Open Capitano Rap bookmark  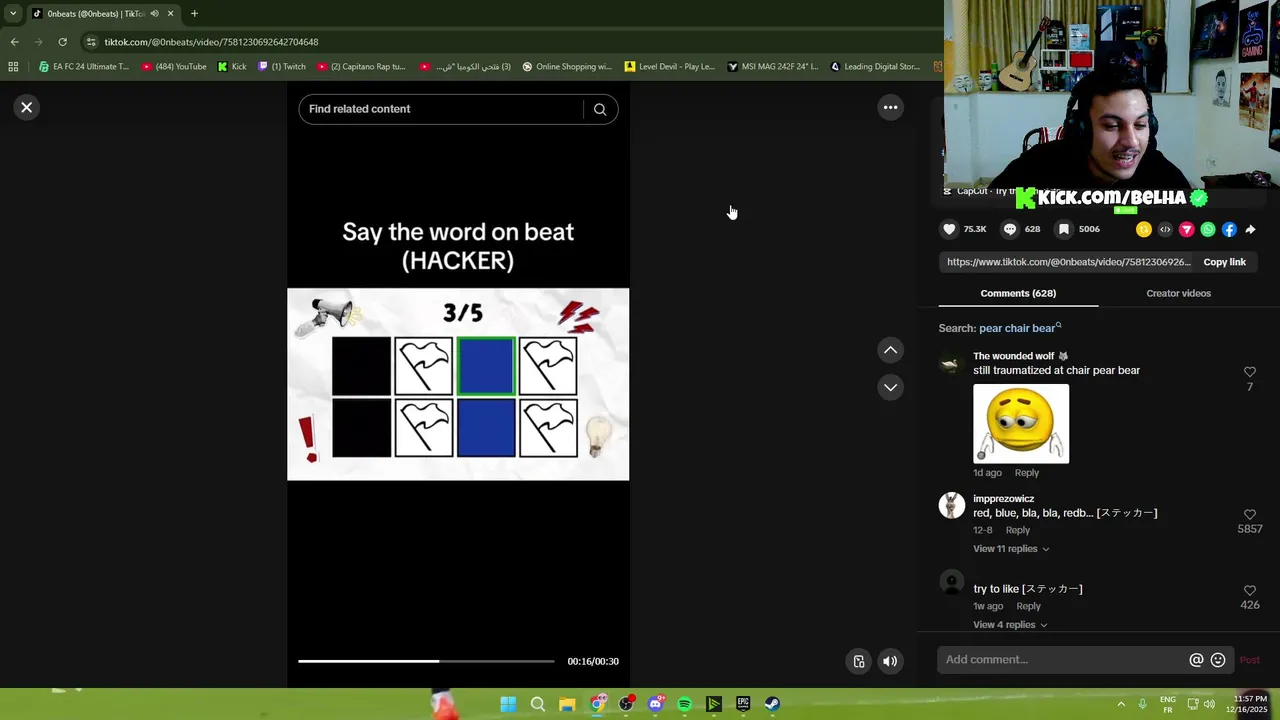[x=361, y=67]
